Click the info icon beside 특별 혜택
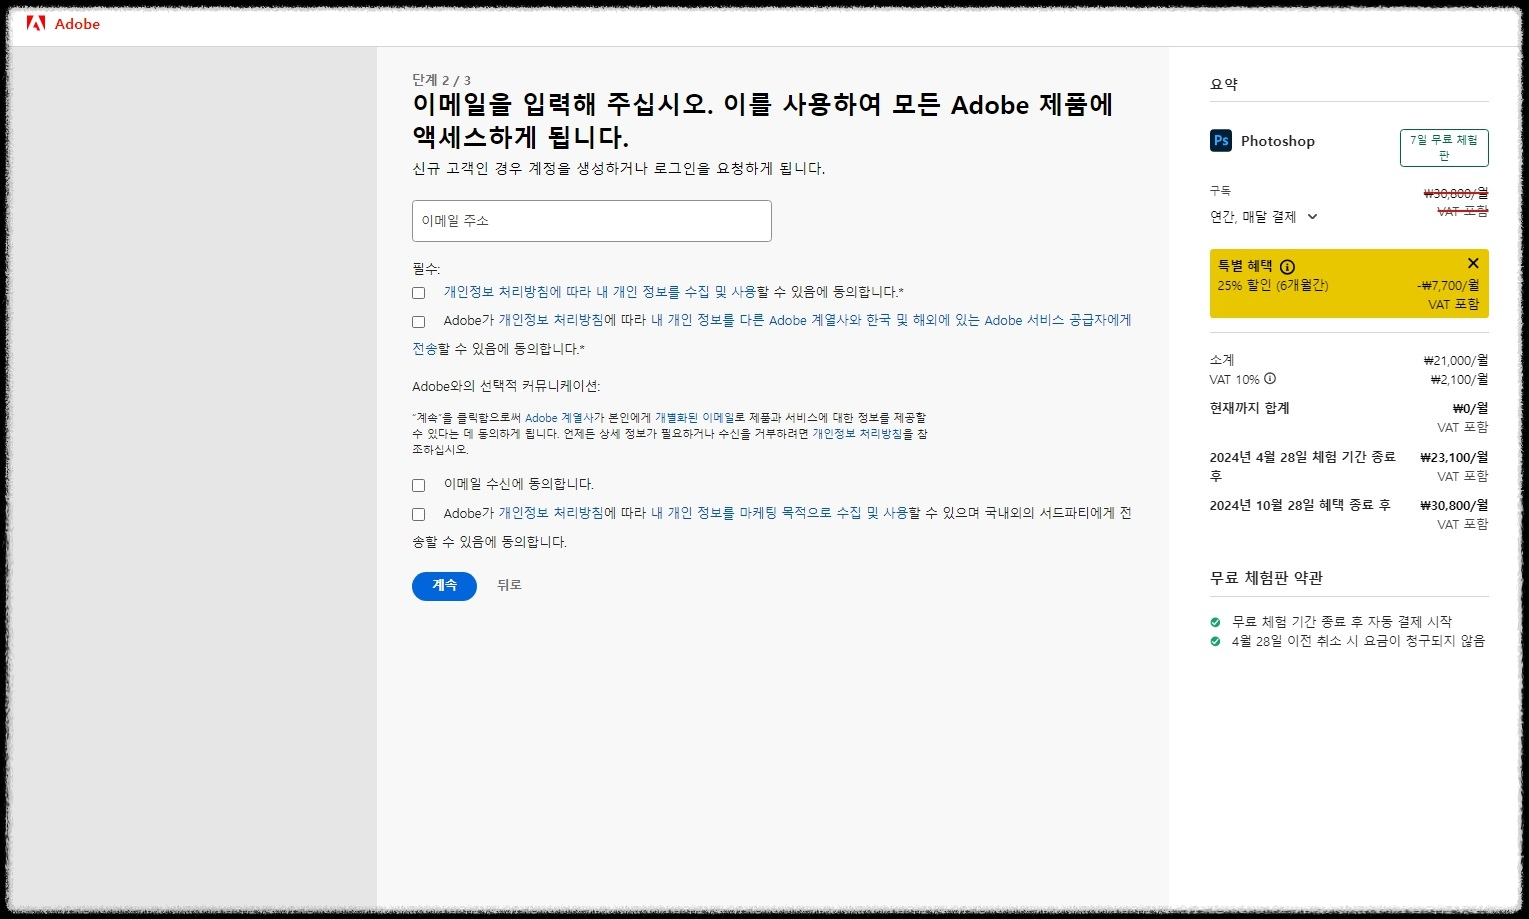Image resolution: width=1529 pixels, height=919 pixels. (1287, 267)
